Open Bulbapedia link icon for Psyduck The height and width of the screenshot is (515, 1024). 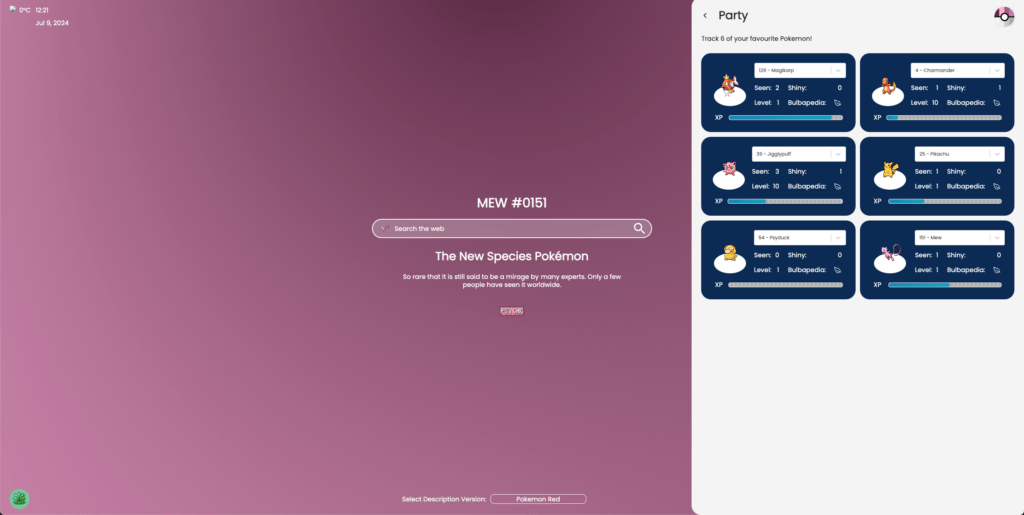click(837, 270)
